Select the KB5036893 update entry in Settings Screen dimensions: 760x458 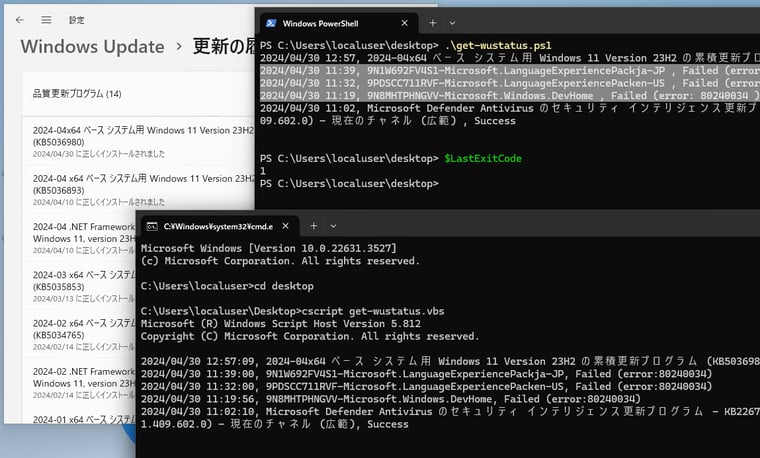click(x=139, y=190)
